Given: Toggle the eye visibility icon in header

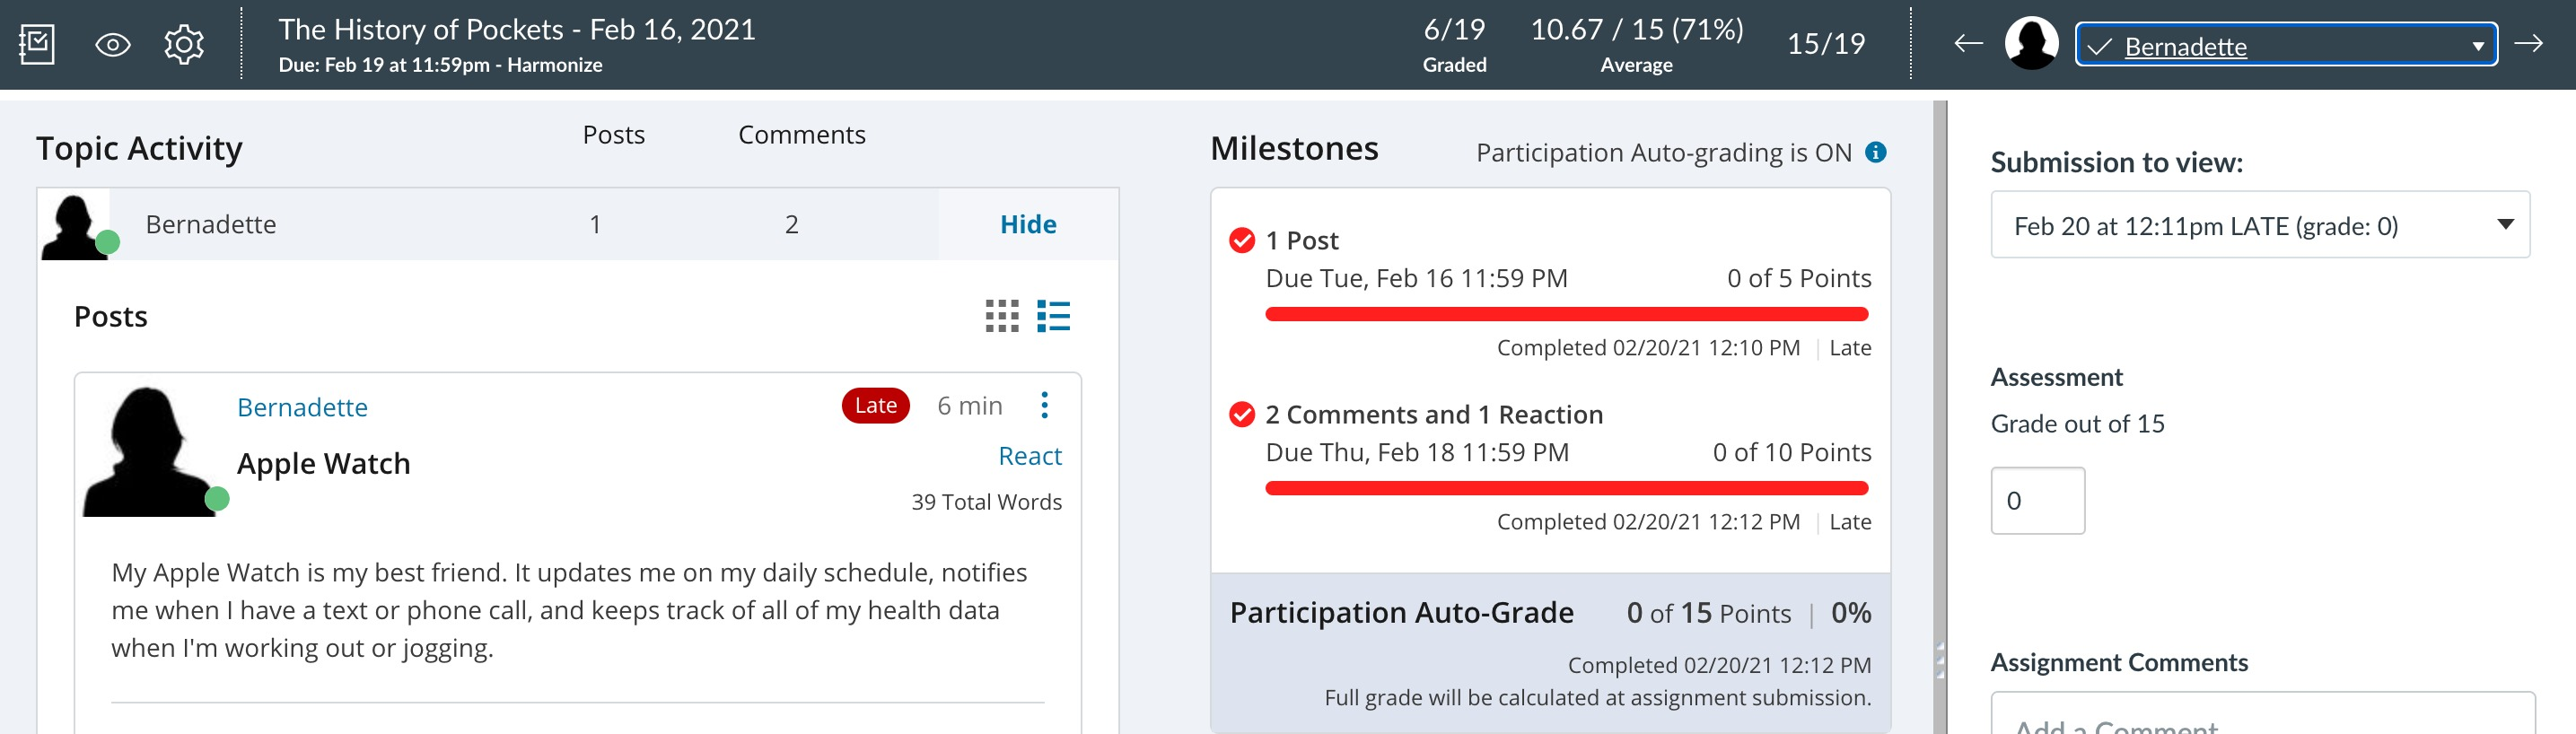Looking at the screenshot, I should [112, 45].
